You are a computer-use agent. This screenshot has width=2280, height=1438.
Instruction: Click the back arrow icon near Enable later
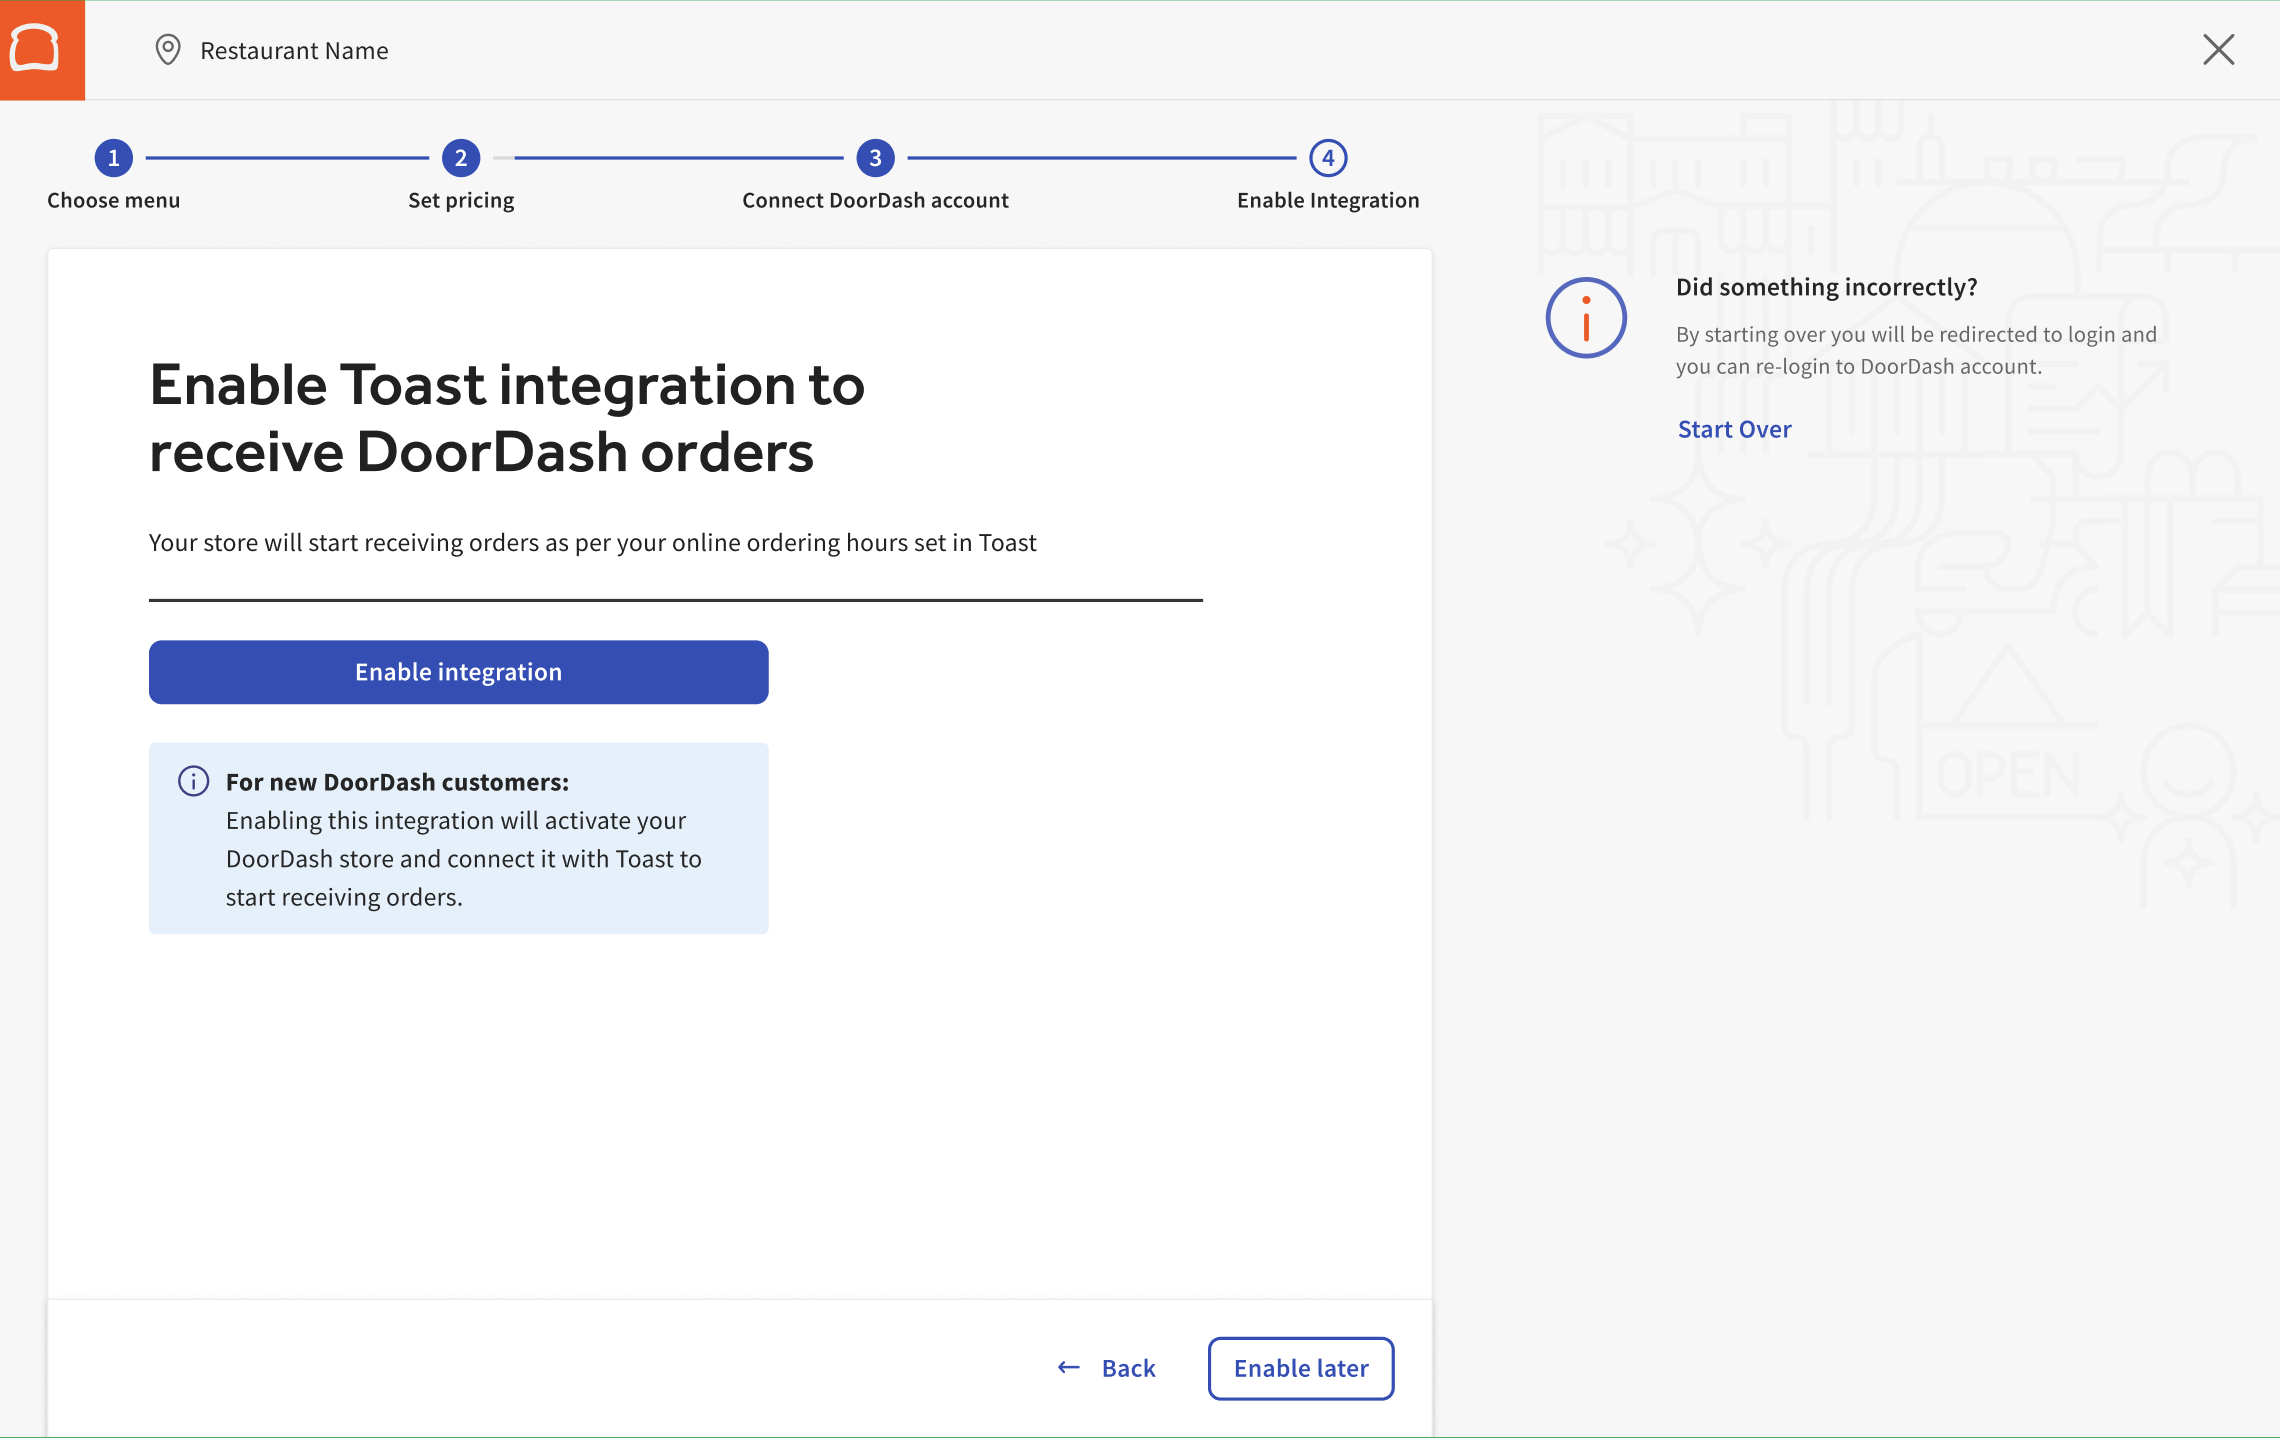point(1067,1367)
